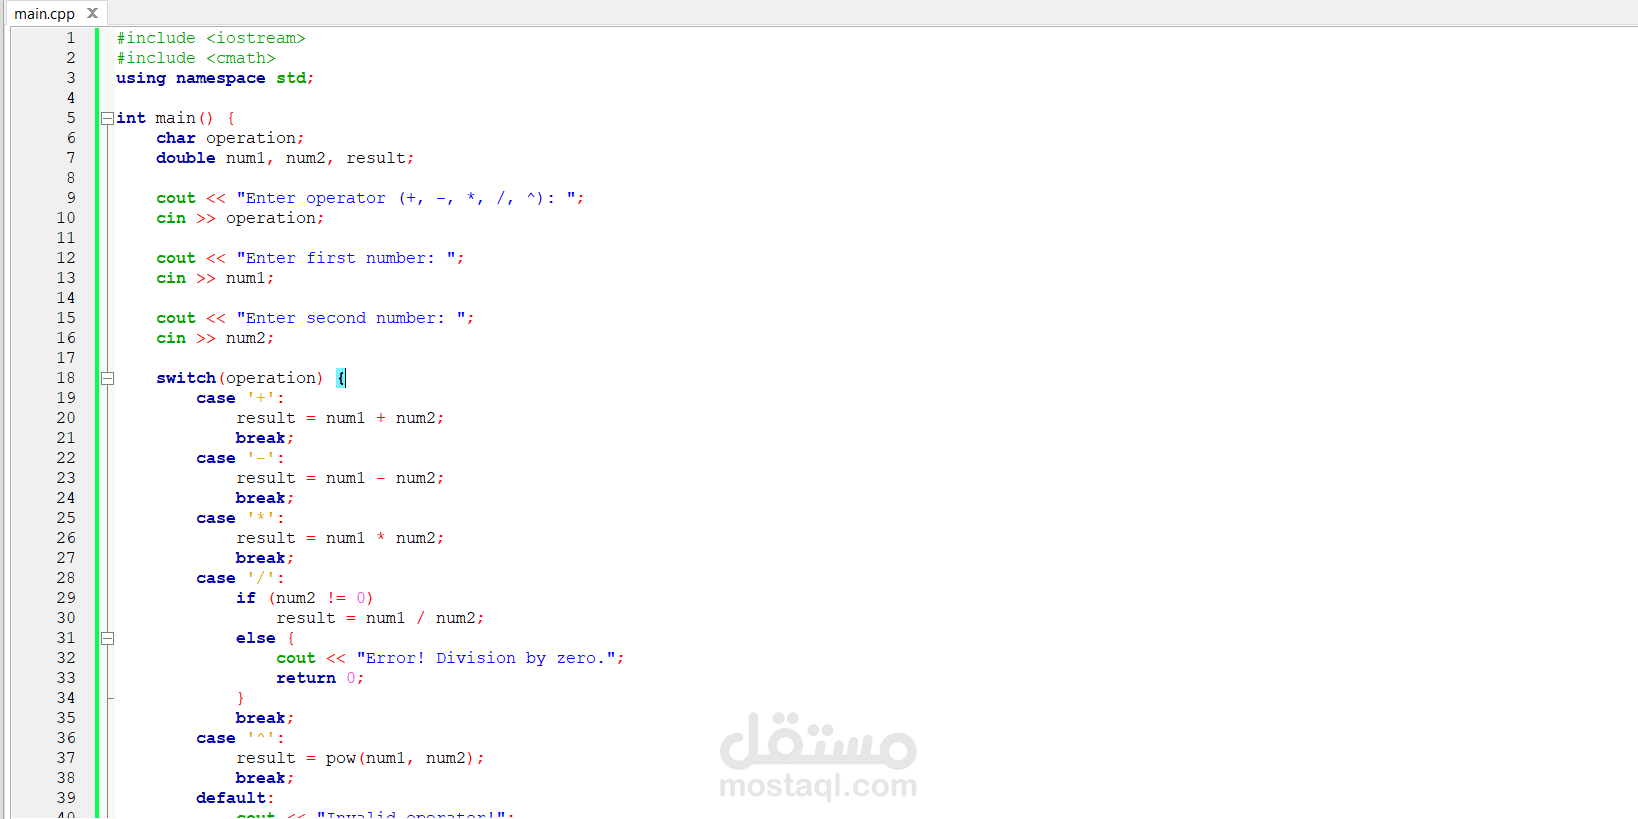Click 'return 0;' statement
The height and width of the screenshot is (819, 1638).
[x=320, y=678]
